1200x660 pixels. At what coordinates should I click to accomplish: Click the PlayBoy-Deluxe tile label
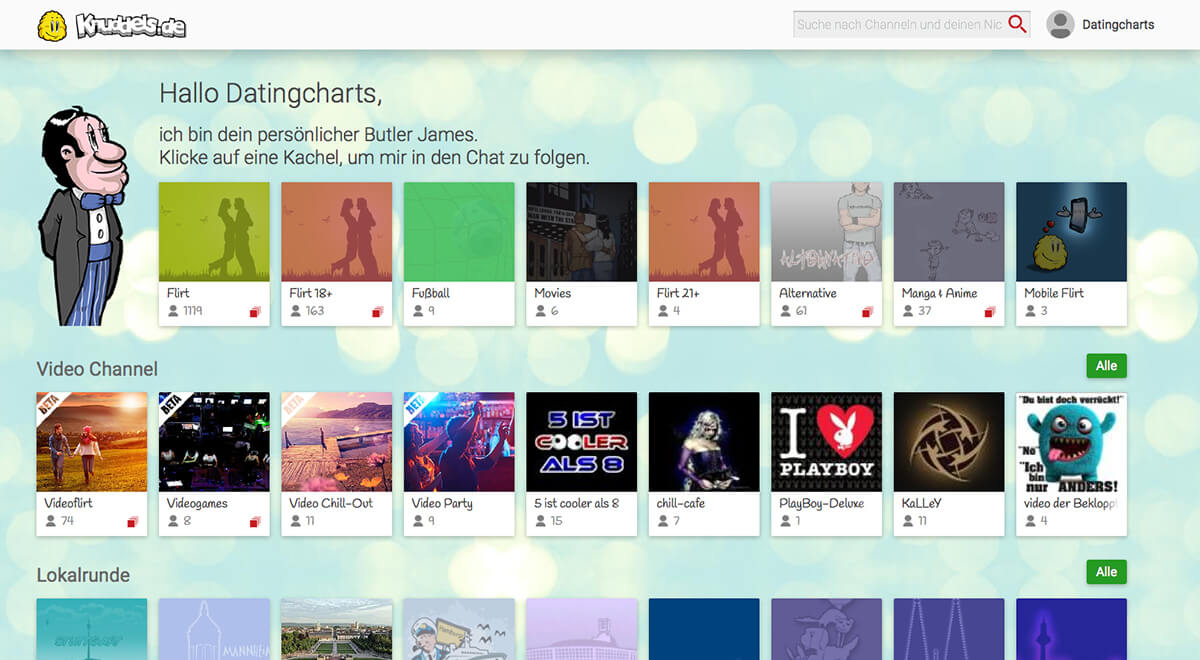[822, 503]
